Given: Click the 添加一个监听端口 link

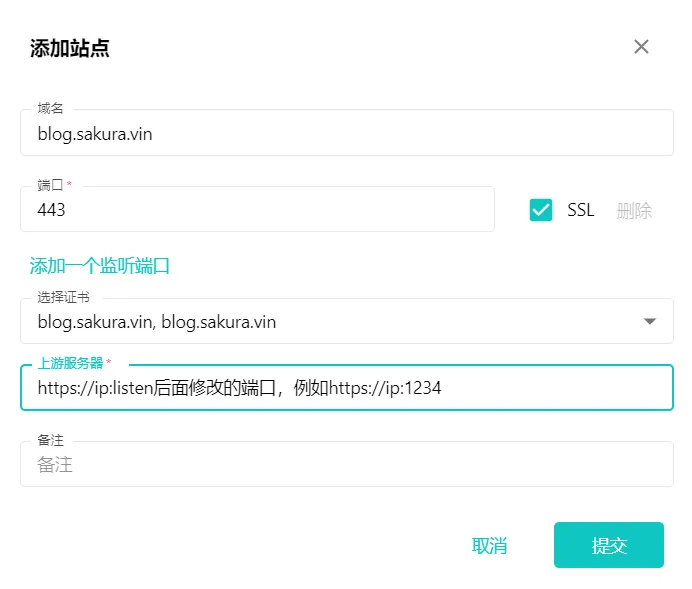Looking at the screenshot, I should 100,266.
